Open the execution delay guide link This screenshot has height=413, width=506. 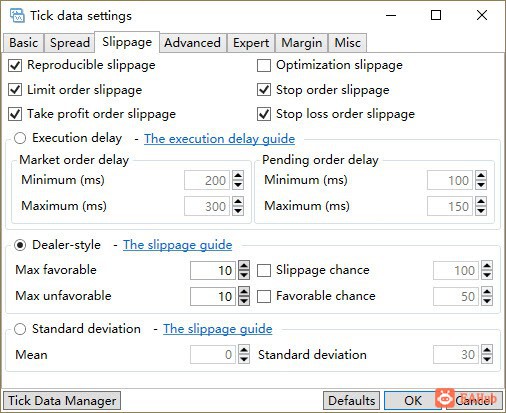click(x=220, y=139)
